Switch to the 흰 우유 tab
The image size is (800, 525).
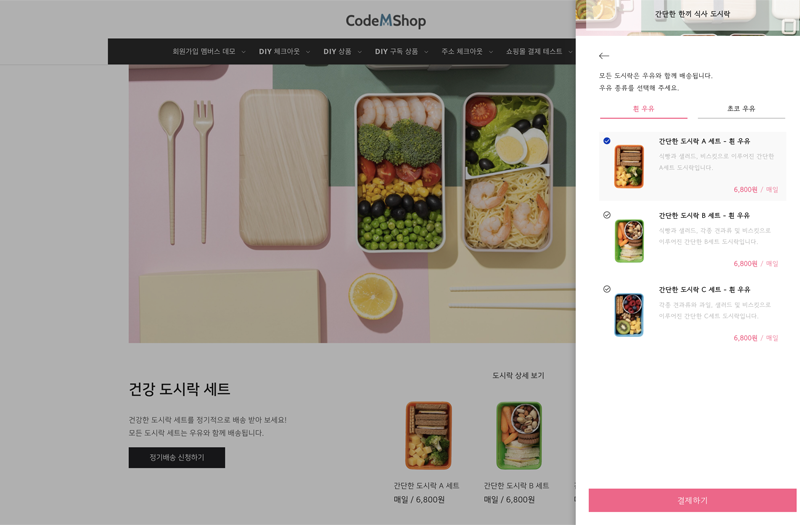643,109
